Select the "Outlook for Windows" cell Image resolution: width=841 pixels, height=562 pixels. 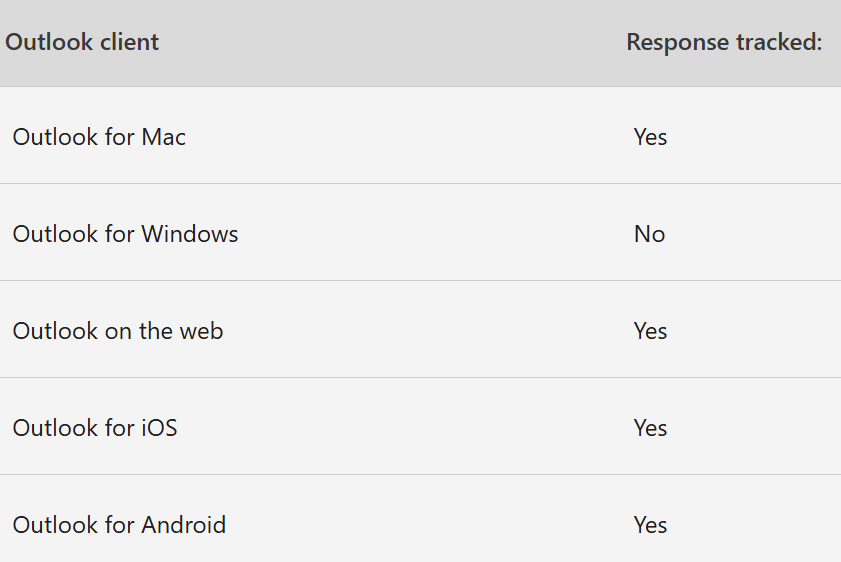tap(125, 234)
